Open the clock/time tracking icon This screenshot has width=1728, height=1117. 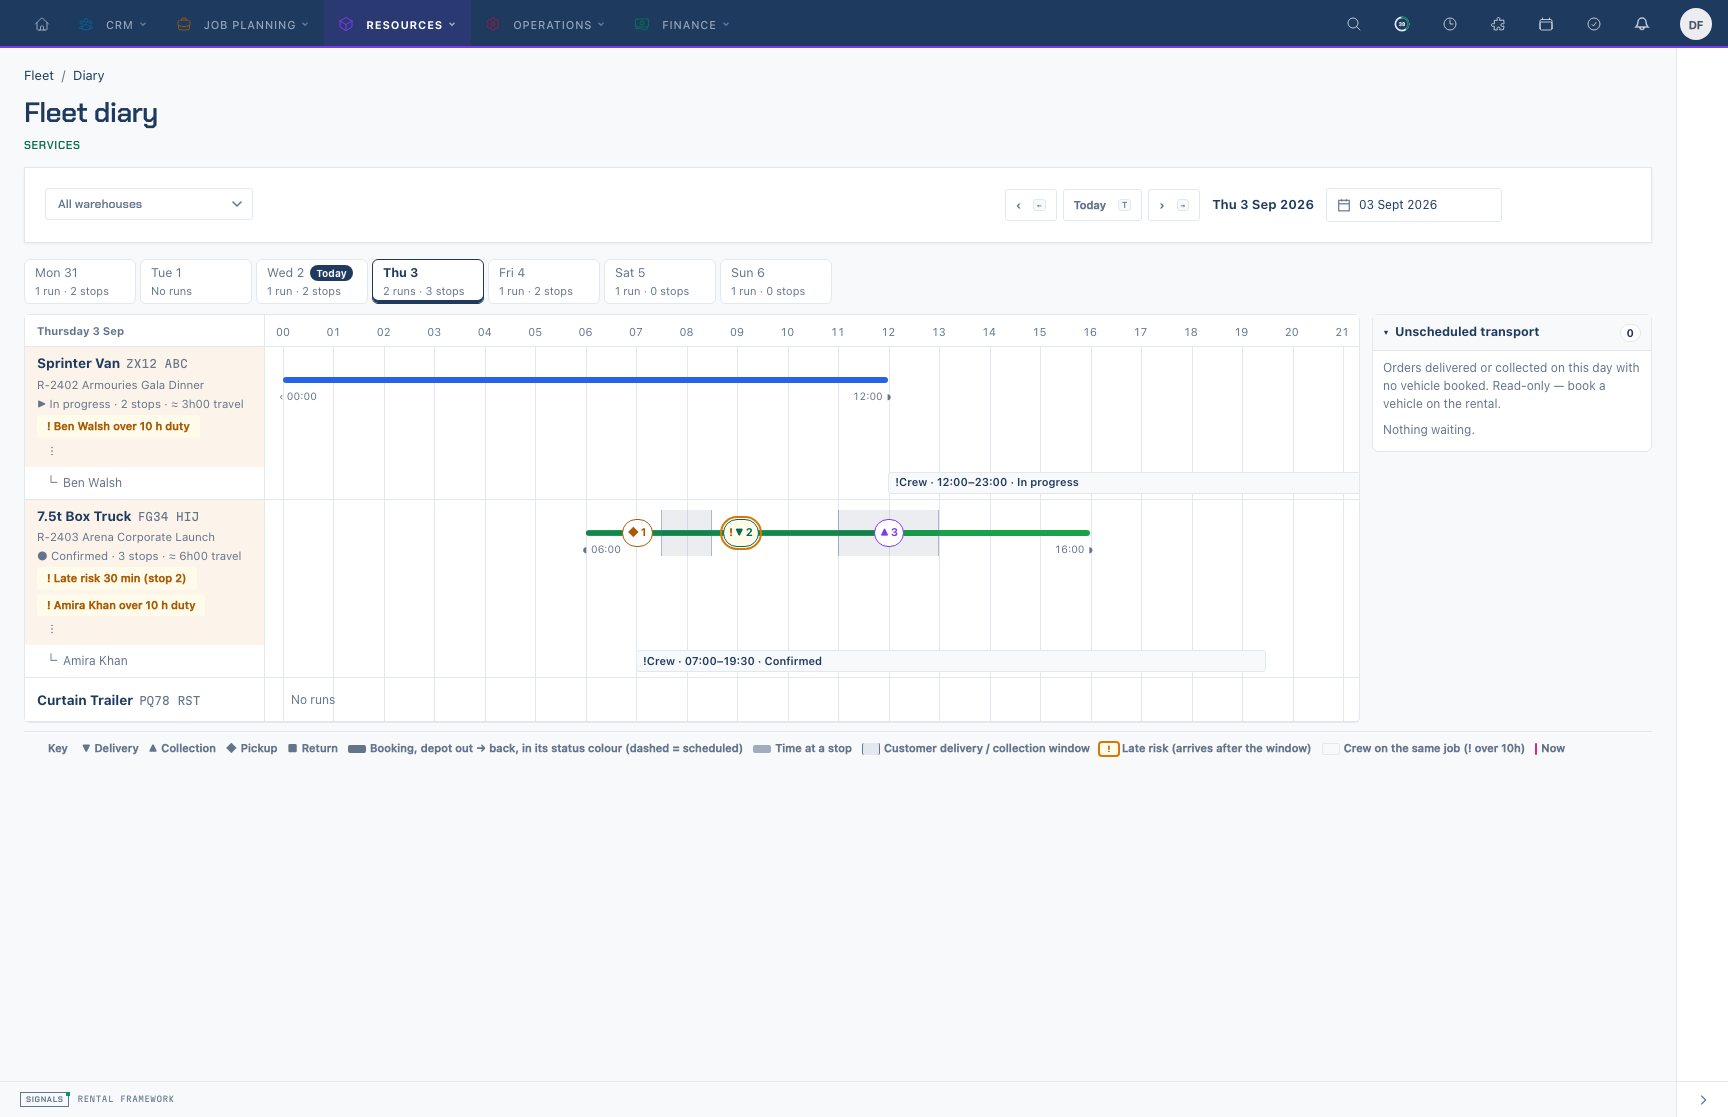coord(1450,24)
